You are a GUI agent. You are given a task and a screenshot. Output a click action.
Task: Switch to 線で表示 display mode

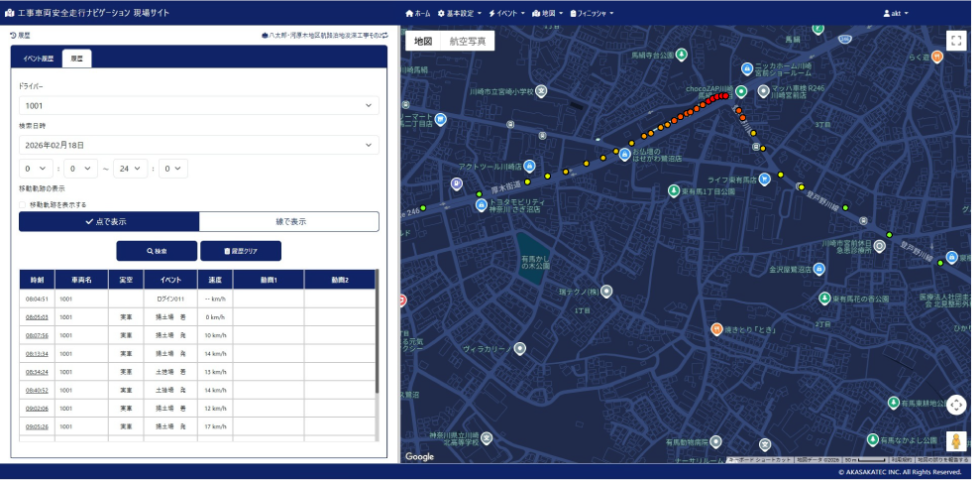point(289,221)
